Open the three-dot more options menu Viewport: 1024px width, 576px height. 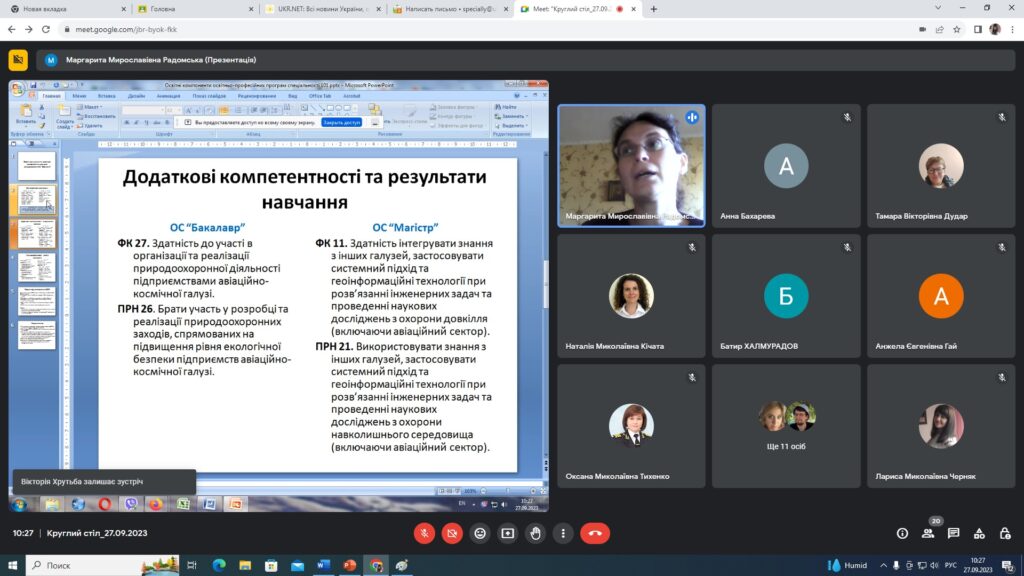(564, 533)
